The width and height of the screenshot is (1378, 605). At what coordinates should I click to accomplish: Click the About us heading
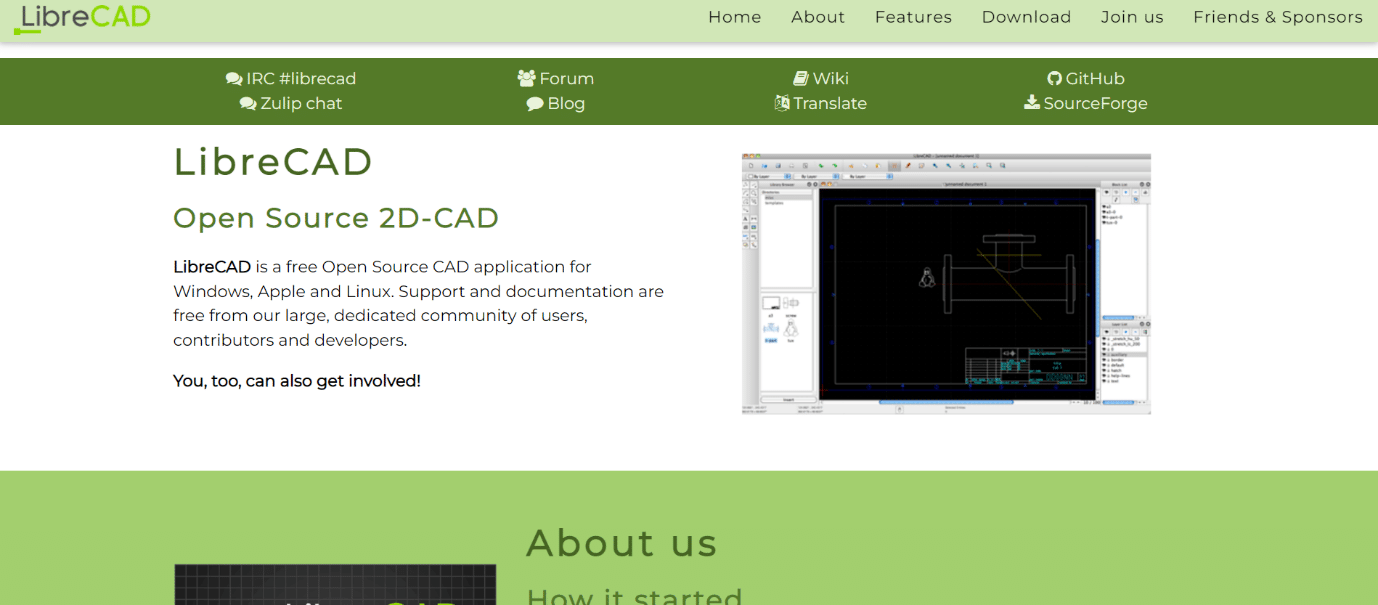point(622,543)
